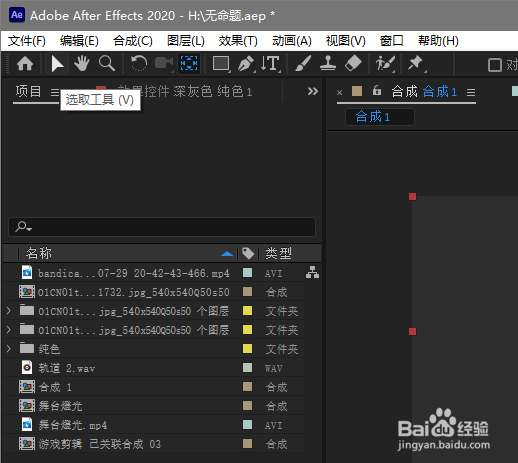Activate the Type text tool
Viewport: 518px width, 463px height.
(x=271, y=63)
